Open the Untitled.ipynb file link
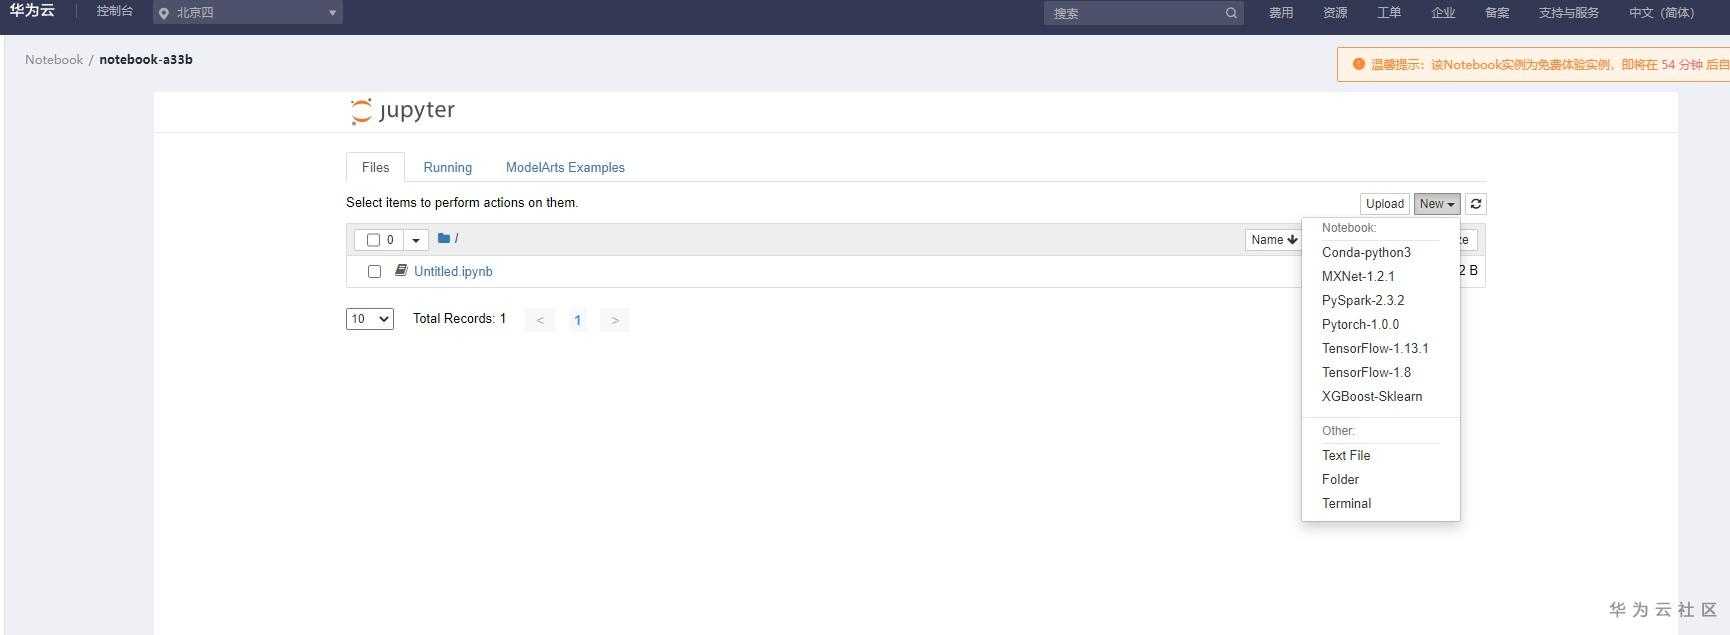This screenshot has width=1730, height=635. tap(453, 271)
